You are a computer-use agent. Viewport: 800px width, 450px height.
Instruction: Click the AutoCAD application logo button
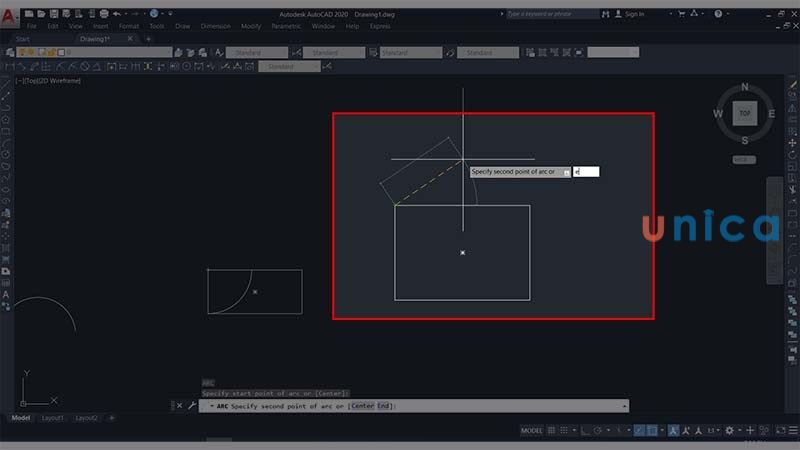10,16
